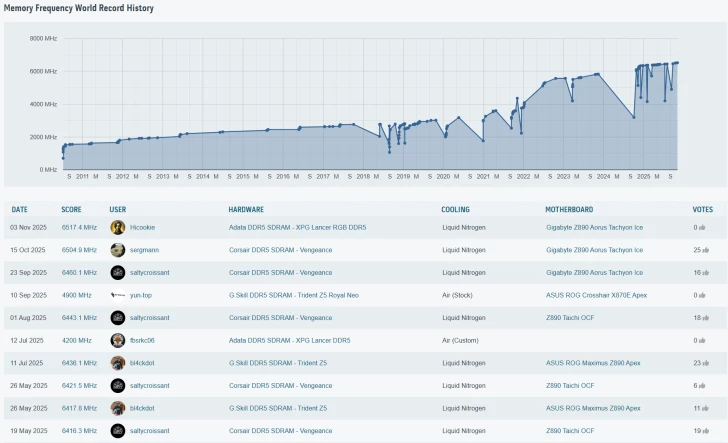Click the 2020 label on chart axis
Viewport: 728px width, 443px height.
pyautogui.click(x=443, y=176)
